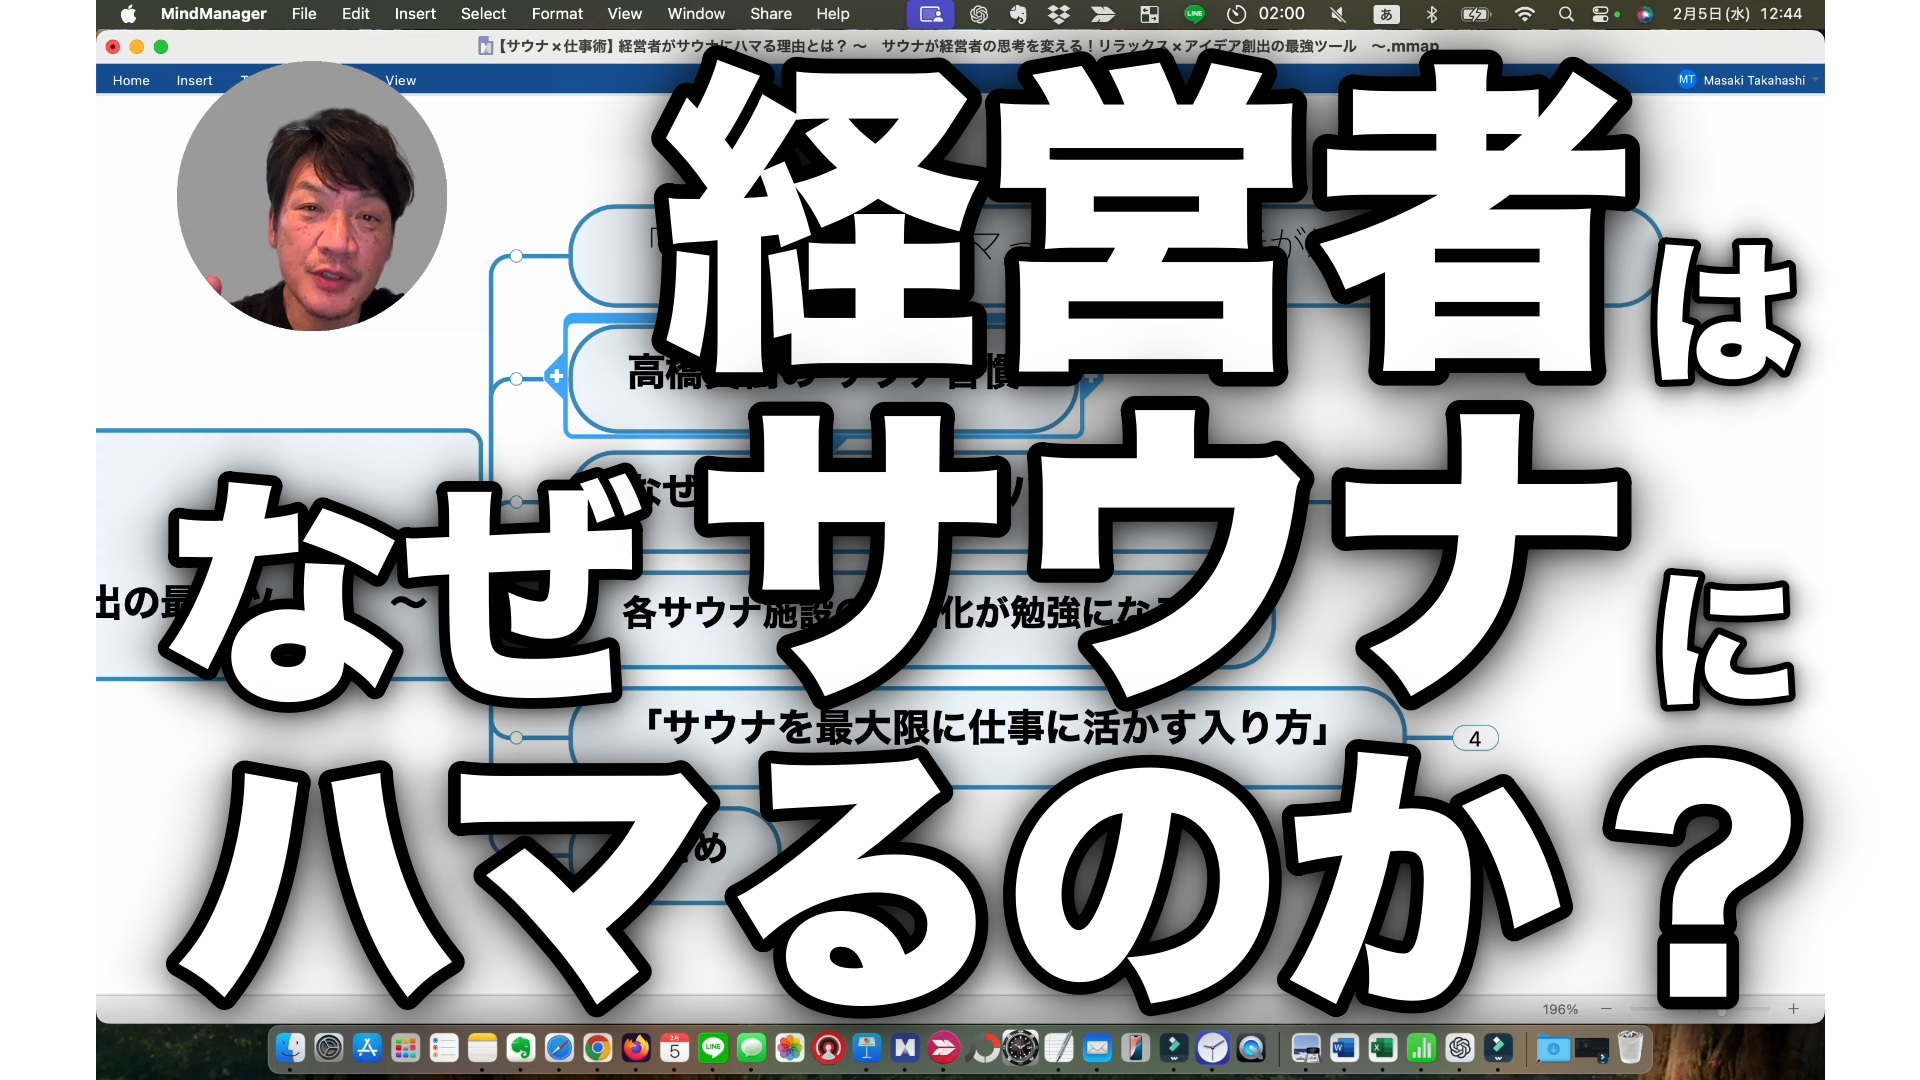Expand the collapsed subtopics badge labeled 4
Image resolution: width=1920 pixels, height=1080 pixels.
click(x=1474, y=739)
